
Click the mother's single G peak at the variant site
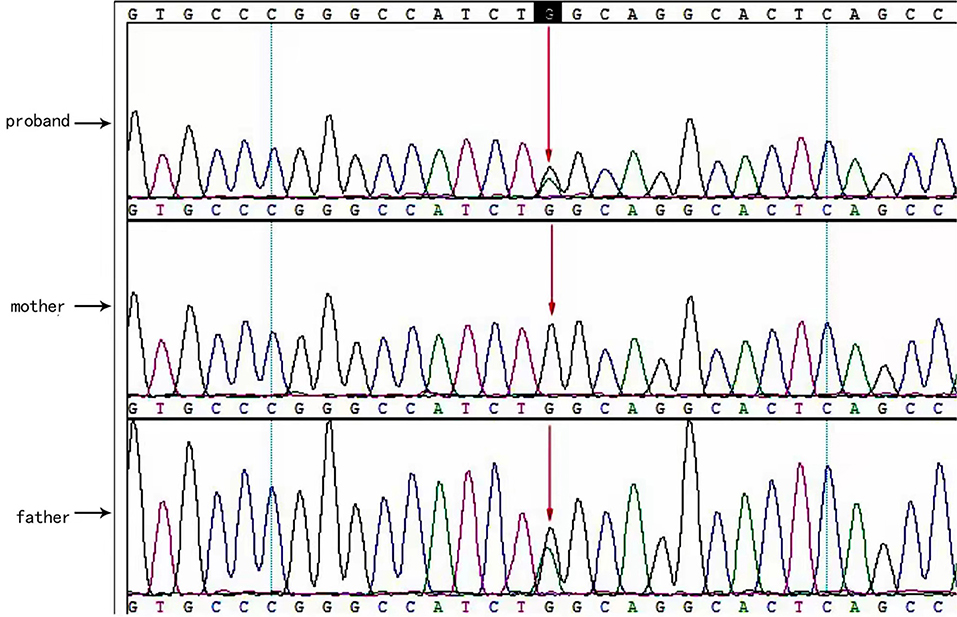[x=551, y=359]
